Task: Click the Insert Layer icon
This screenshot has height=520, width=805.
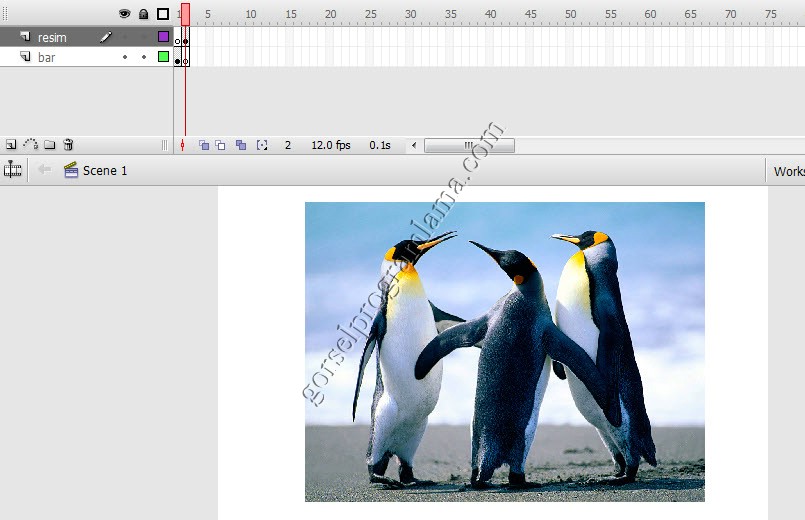Action: [10, 145]
